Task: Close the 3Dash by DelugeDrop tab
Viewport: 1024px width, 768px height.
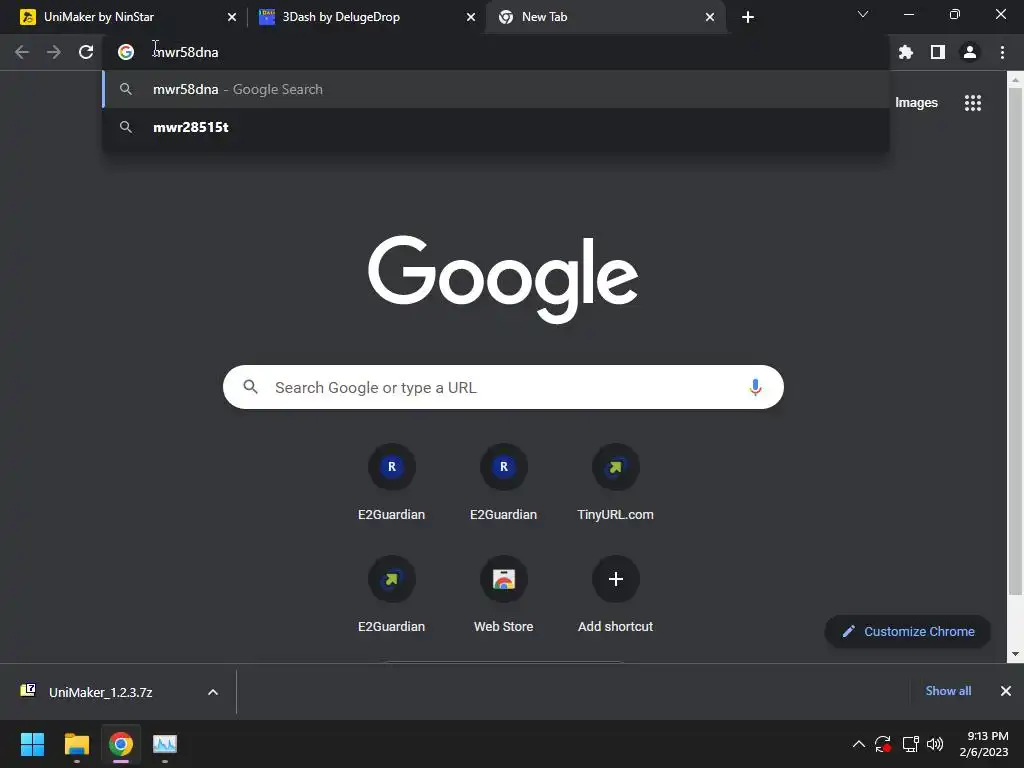Action: tap(471, 17)
